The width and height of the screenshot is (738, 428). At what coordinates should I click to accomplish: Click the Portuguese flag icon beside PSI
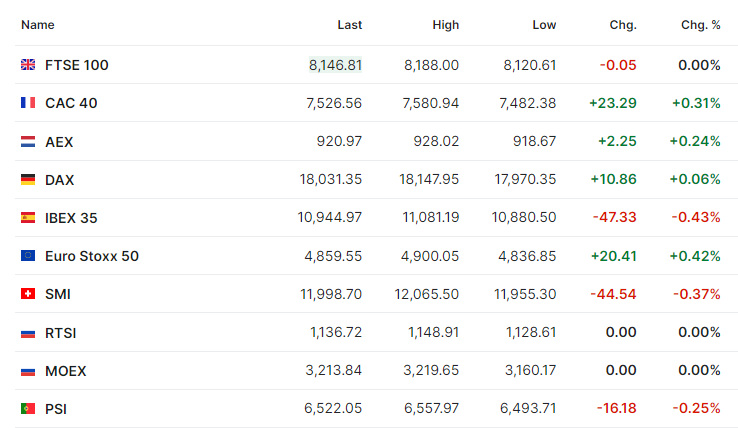point(28,408)
